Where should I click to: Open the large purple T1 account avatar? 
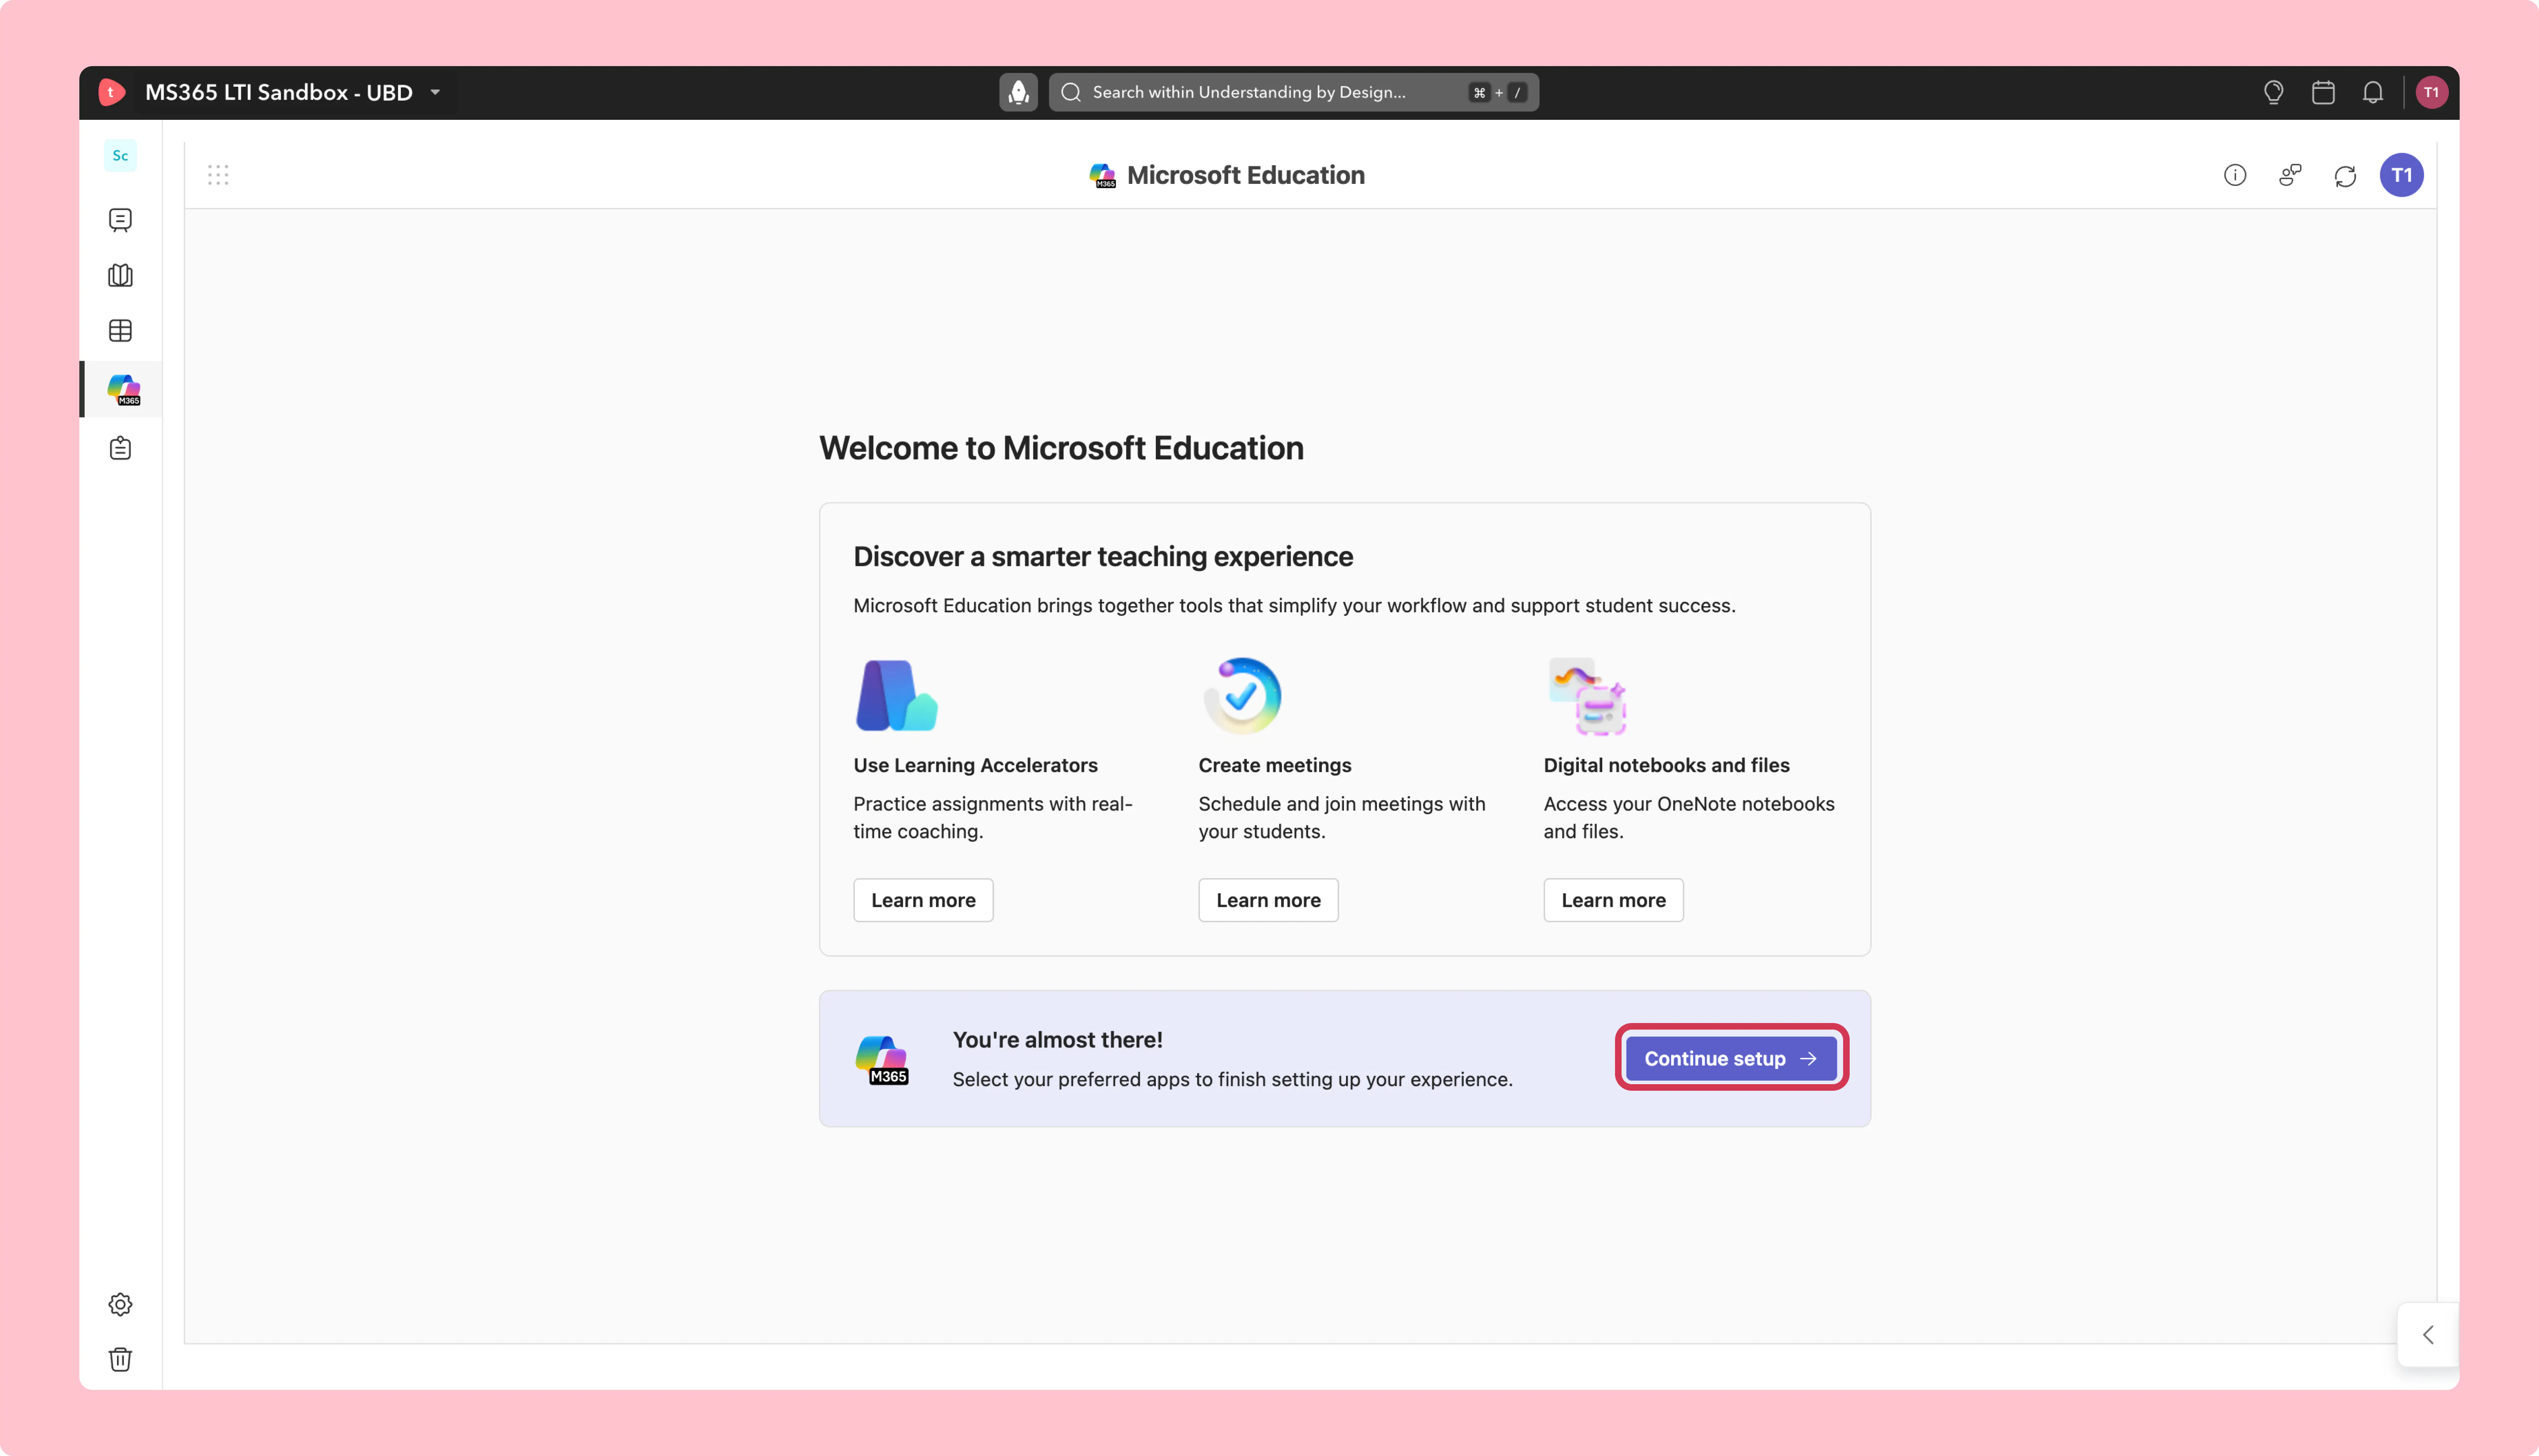[2401, 175]
